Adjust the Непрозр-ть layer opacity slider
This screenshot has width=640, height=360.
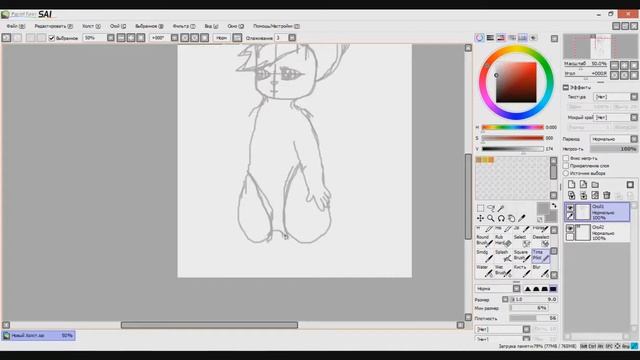614,149
